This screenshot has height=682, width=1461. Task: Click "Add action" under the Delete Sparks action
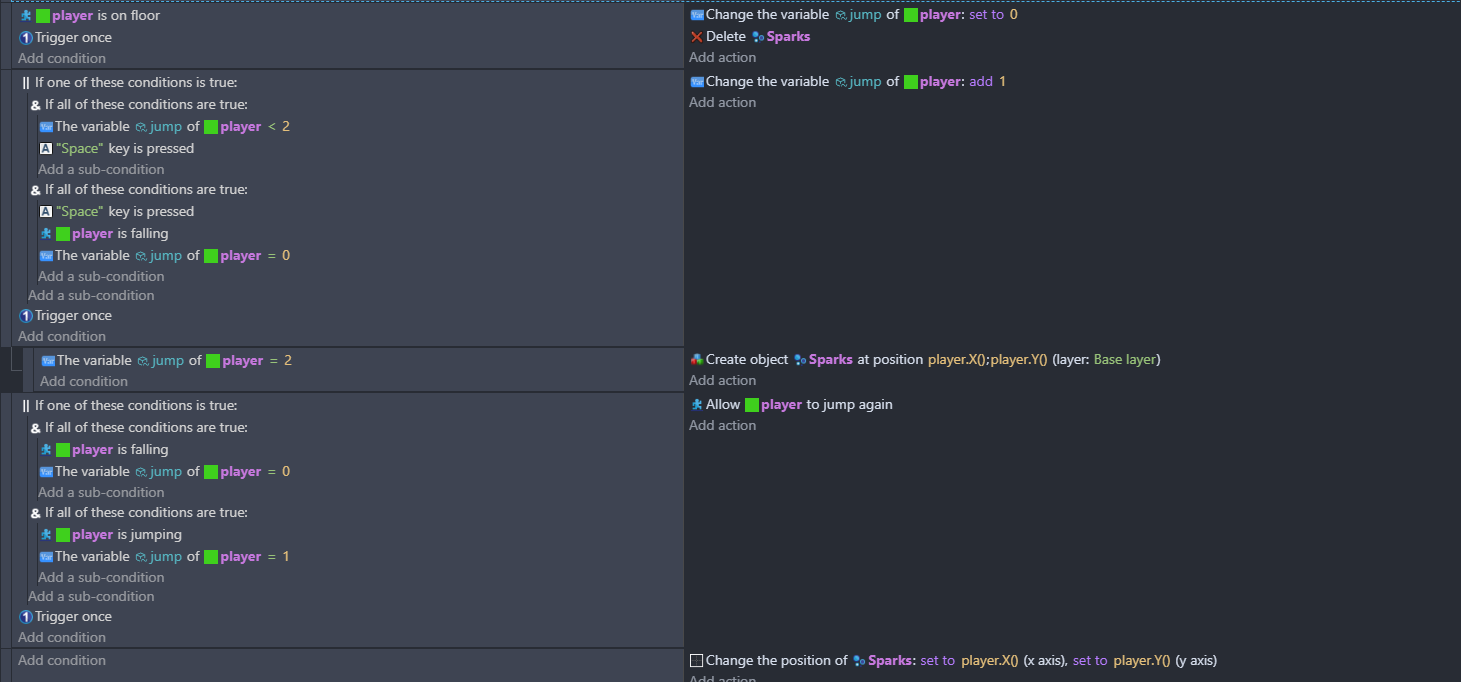tap(722, 57)
